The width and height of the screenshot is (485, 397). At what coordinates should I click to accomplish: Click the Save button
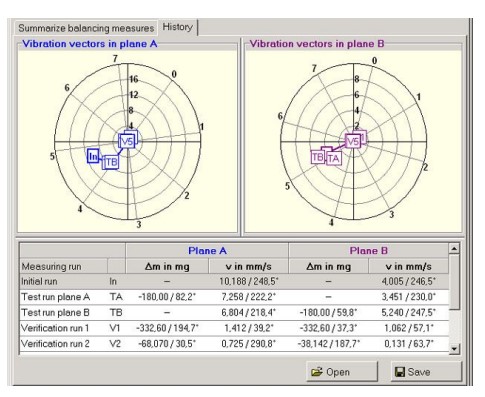pyautogui.click(x=426, y=372)
